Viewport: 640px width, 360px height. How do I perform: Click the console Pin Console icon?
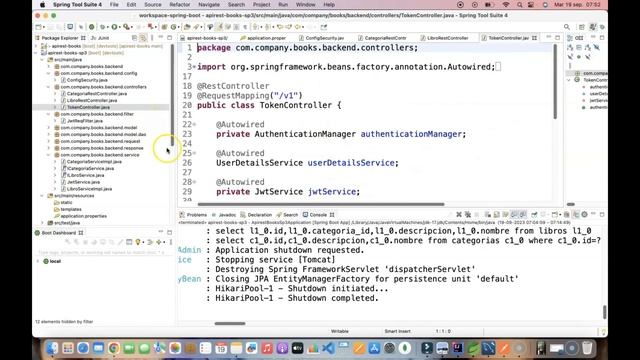pyautogui.click(x=534, y=214)
